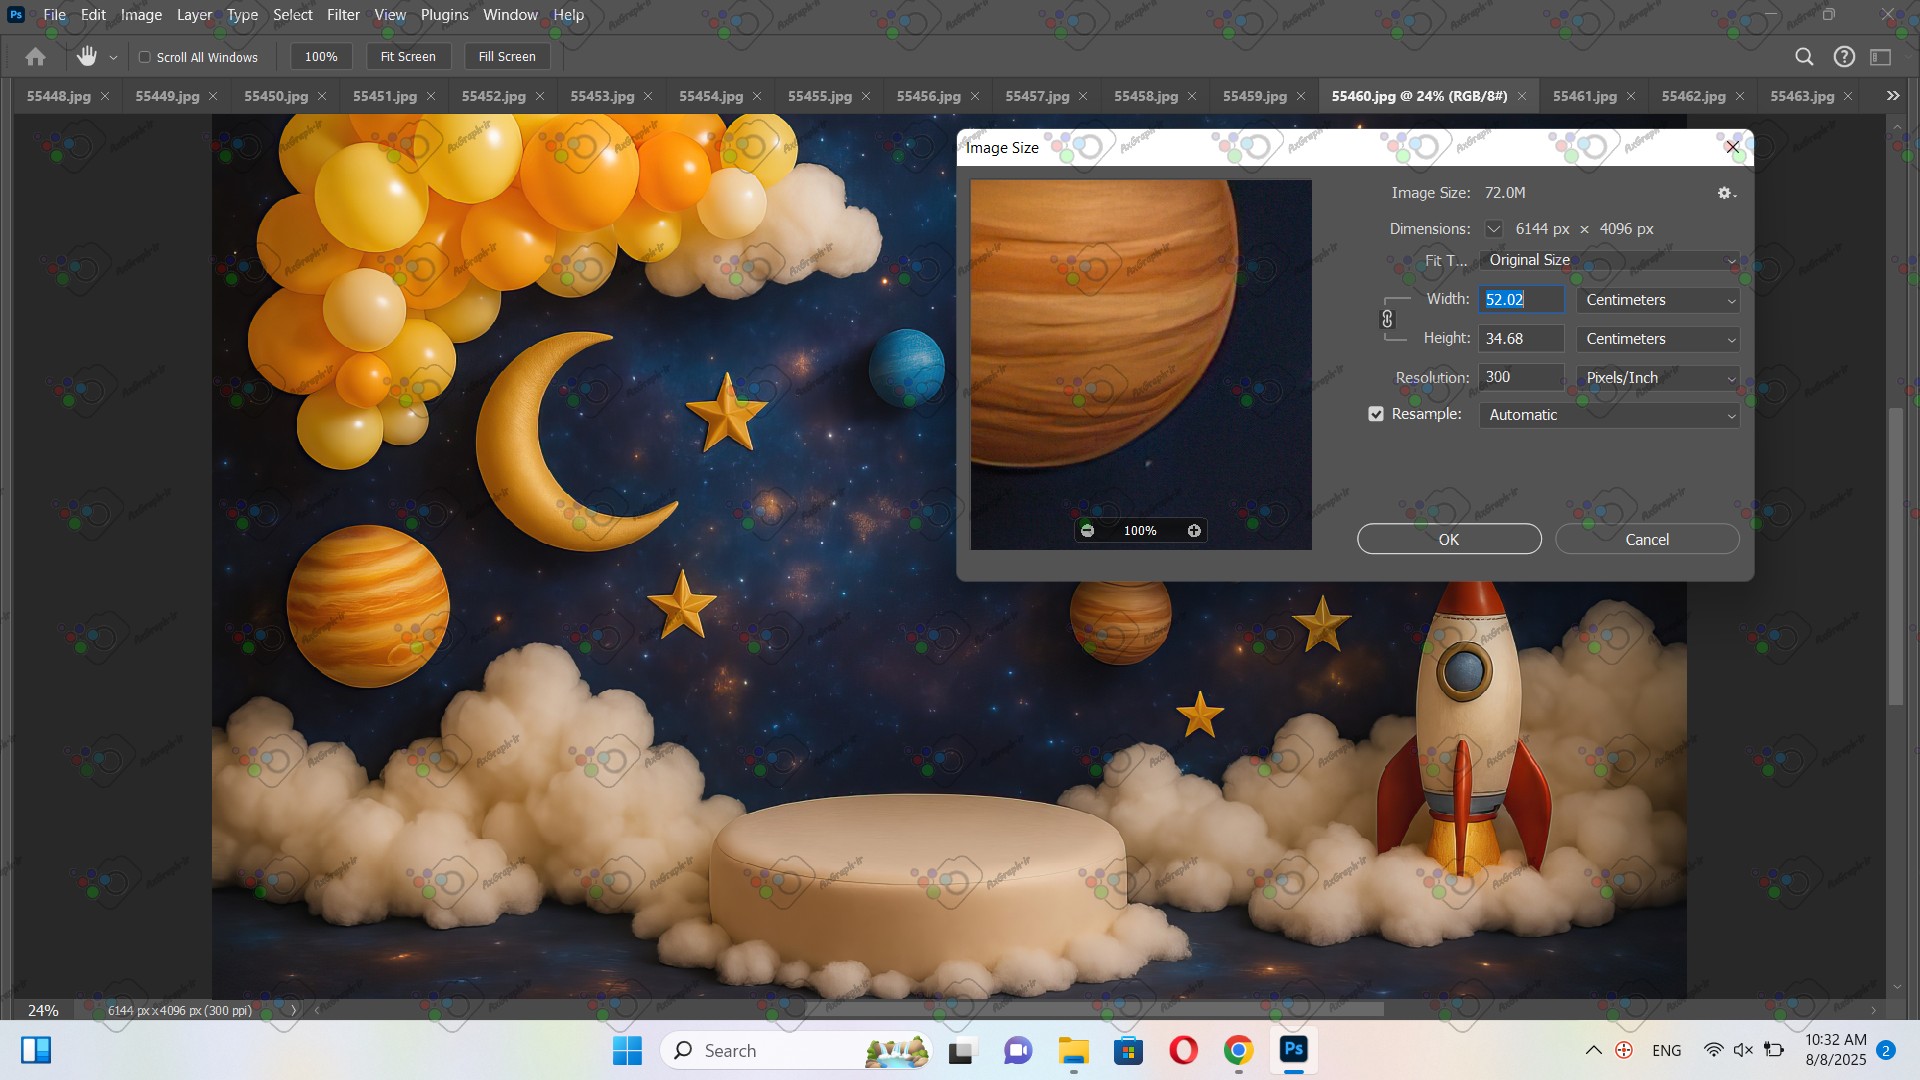
Task: Expand the Width units Centimeters dropdown
Action: (x=1658, y=300)
